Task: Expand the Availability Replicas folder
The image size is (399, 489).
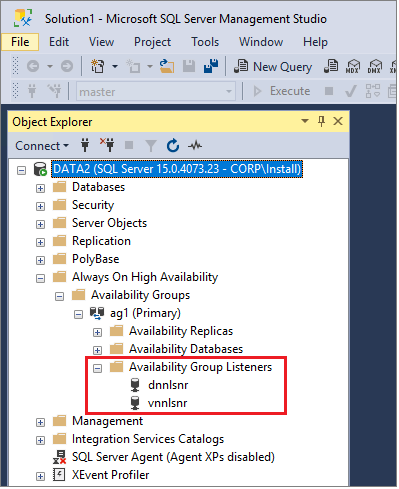Action: pyautogui.click(x=97, y=333)
